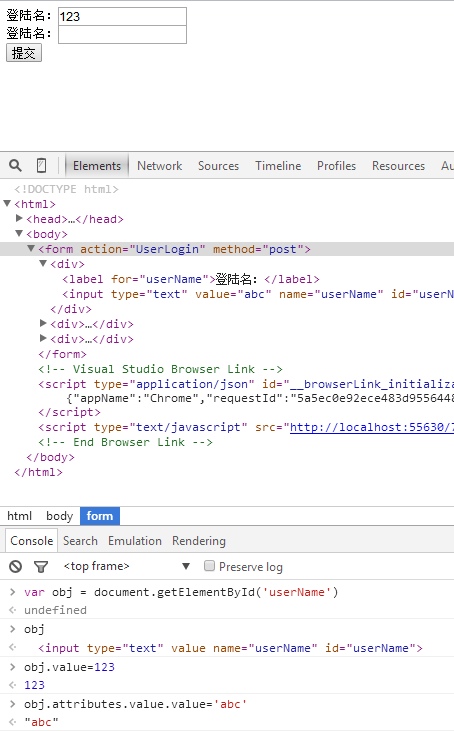Switch to the Network tab
Screen dimensions: 454x731
point(159,166)
